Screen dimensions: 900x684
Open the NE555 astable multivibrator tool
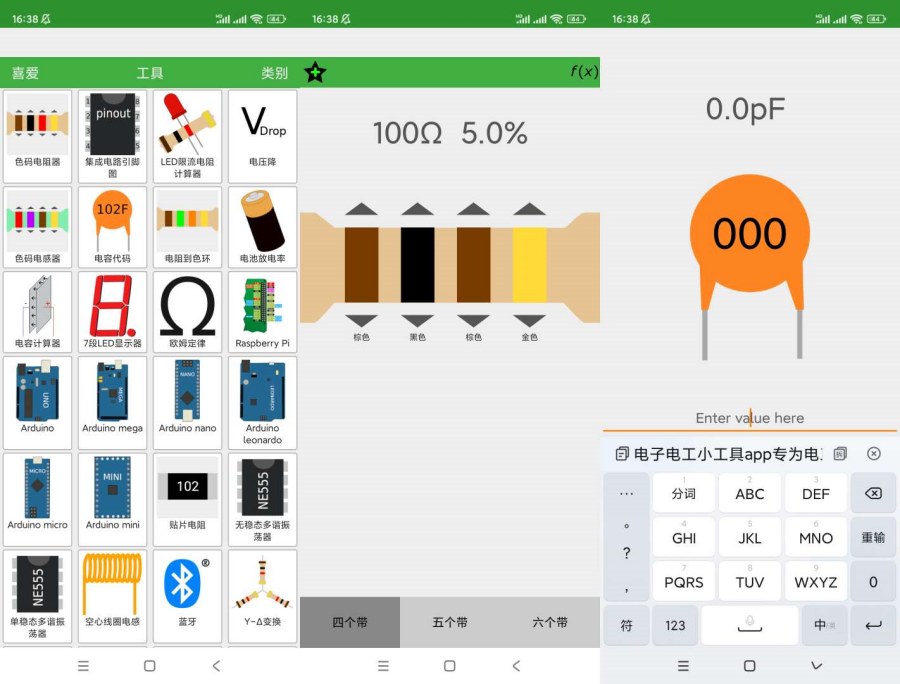coord(262,497)
